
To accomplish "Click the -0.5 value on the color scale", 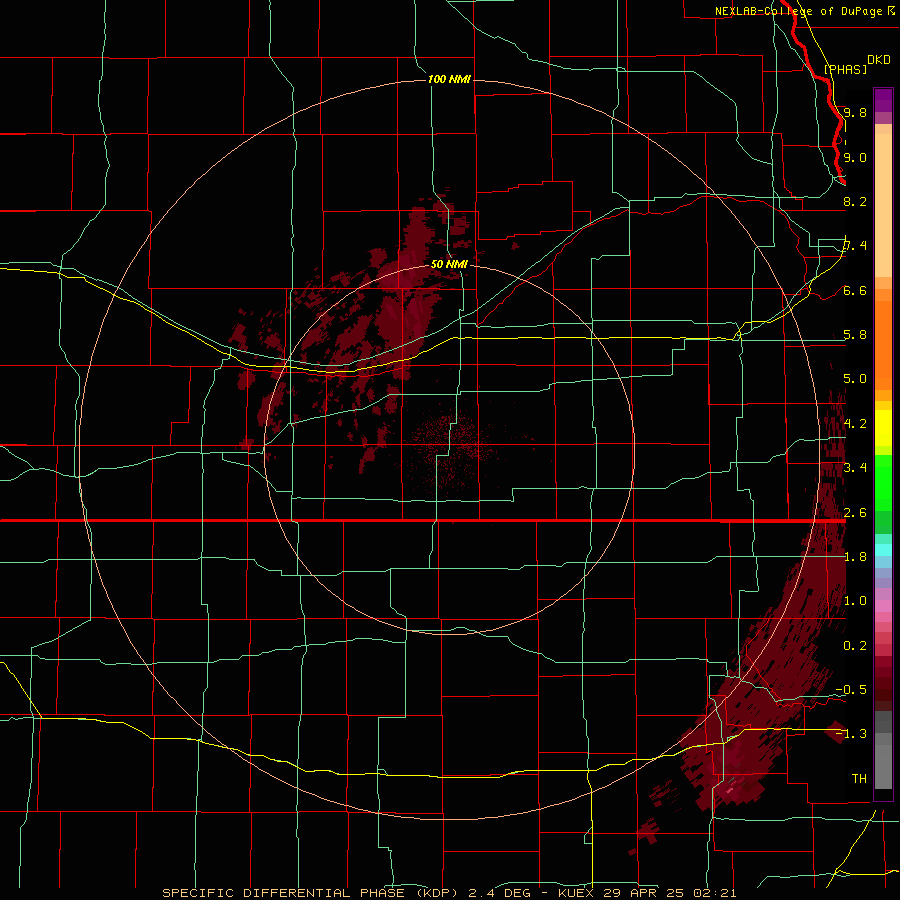I will (x=851, y=689).
